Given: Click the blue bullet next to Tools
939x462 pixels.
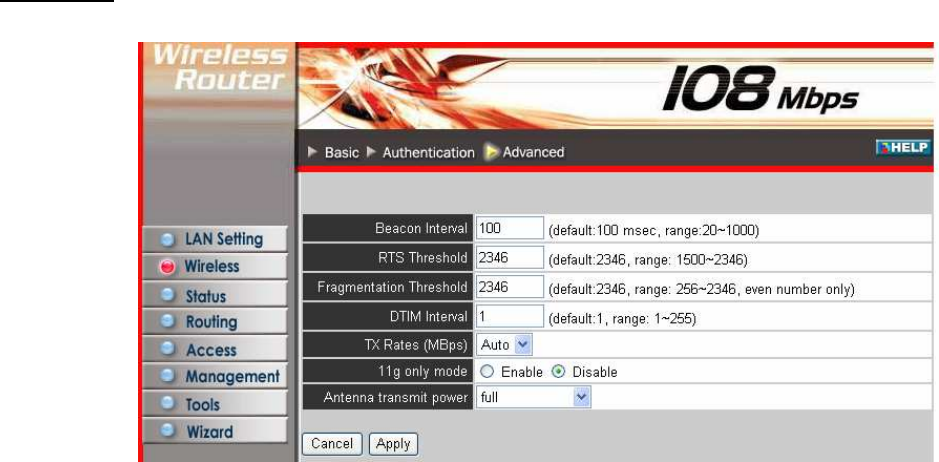Looking at the screenshot, I should (168, 404).
